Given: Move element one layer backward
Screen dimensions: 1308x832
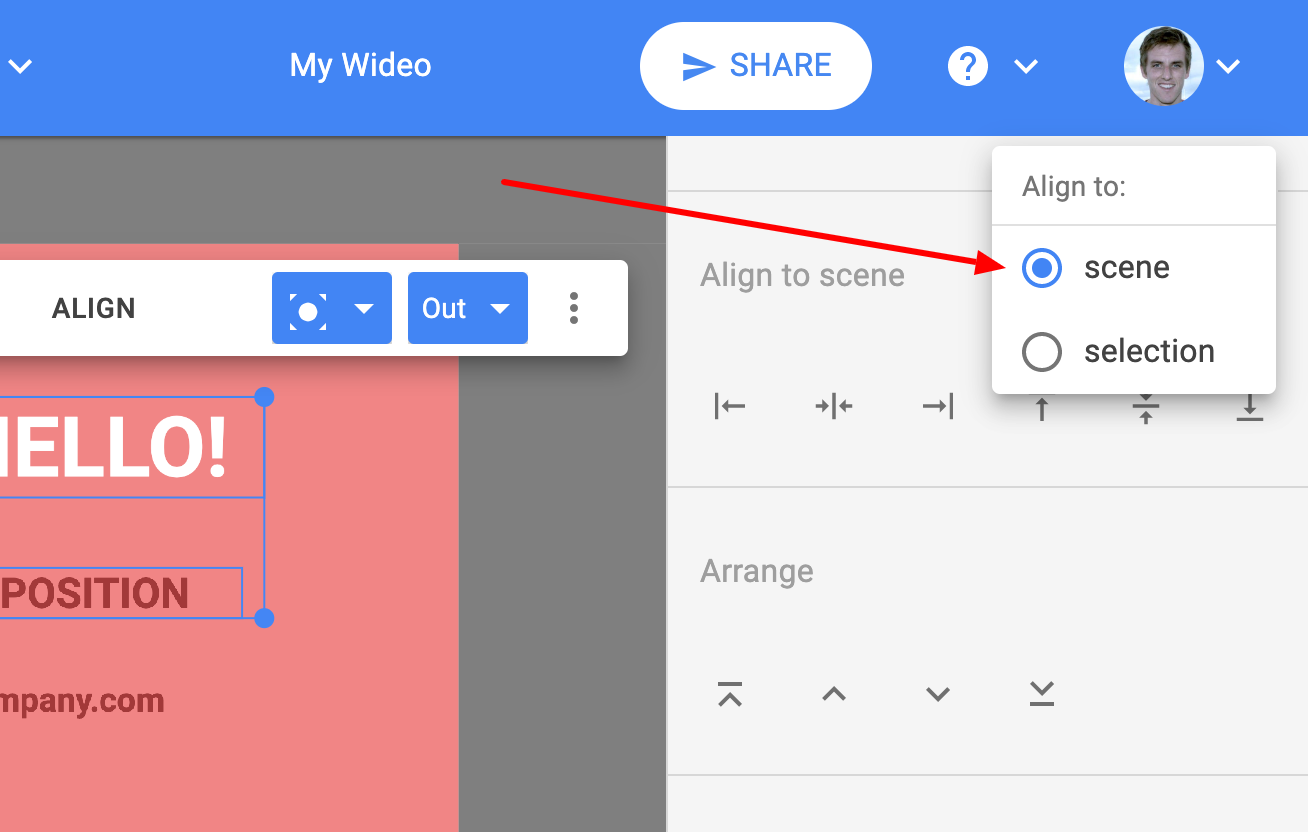Looking at the screenshot, I should coord(937,693).
